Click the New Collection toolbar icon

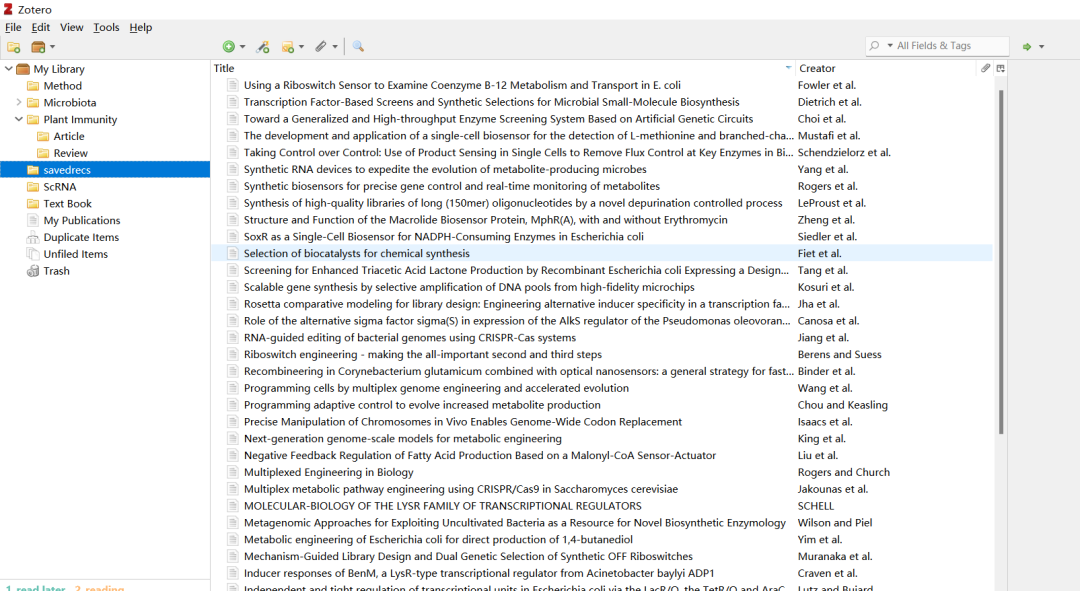tap(14, 47)
